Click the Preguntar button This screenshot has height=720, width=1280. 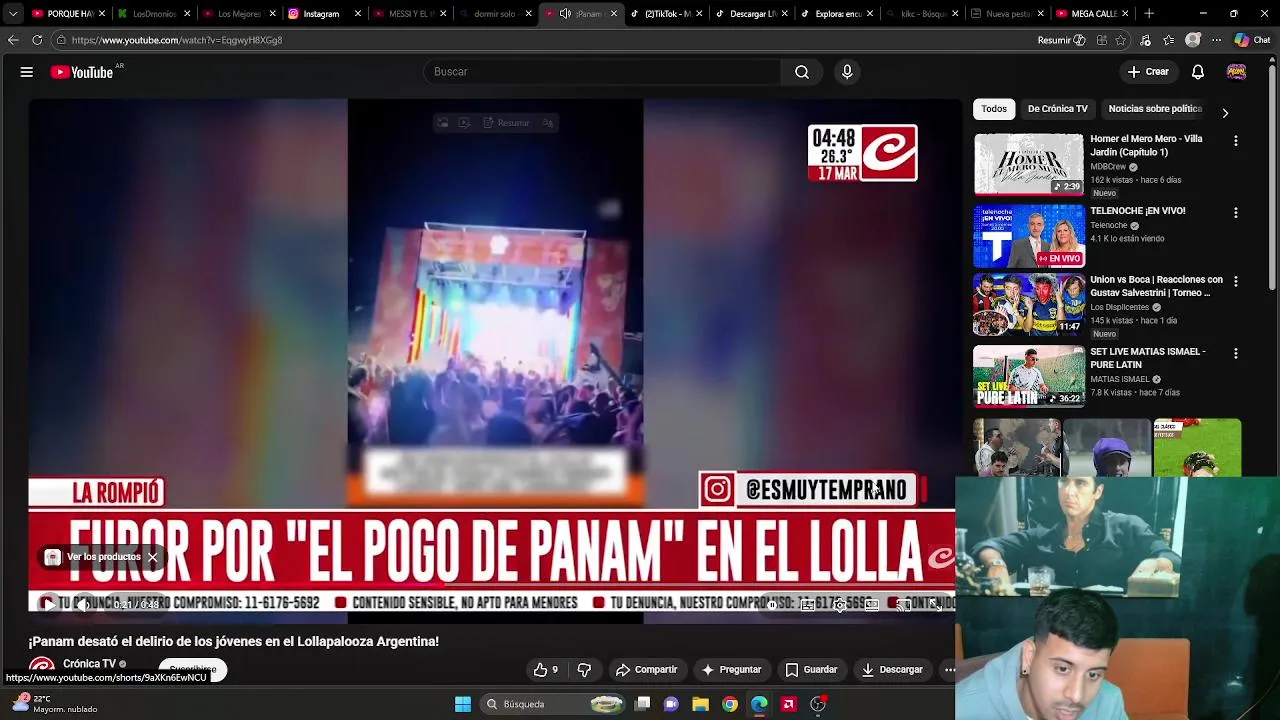pos(732,670)
